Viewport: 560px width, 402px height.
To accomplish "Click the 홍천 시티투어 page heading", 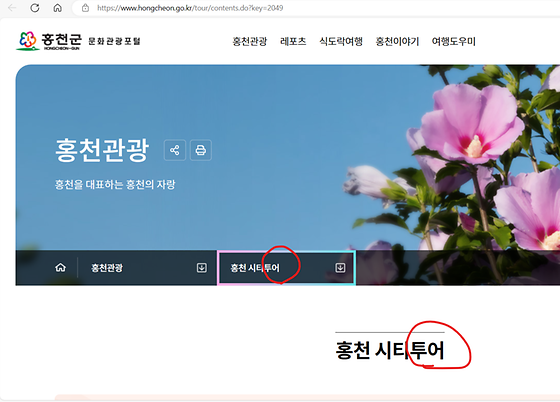I will (x=390, y=350).
